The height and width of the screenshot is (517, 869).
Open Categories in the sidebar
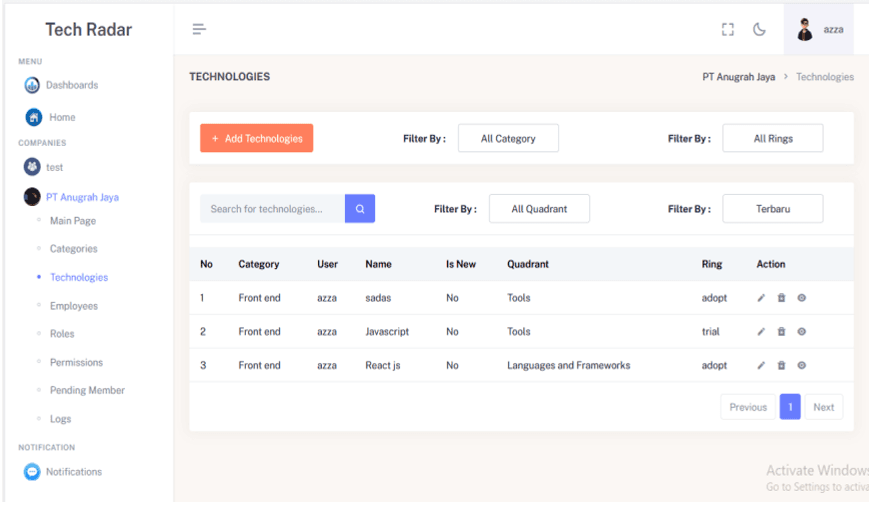(74, 249)
